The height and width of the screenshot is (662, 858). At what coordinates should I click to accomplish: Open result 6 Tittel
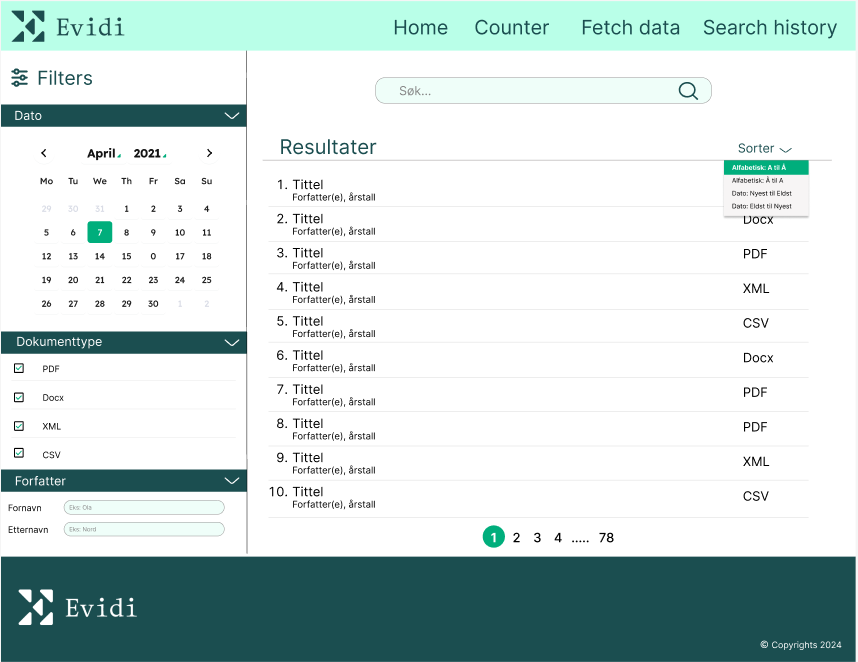tap(308, 355)
